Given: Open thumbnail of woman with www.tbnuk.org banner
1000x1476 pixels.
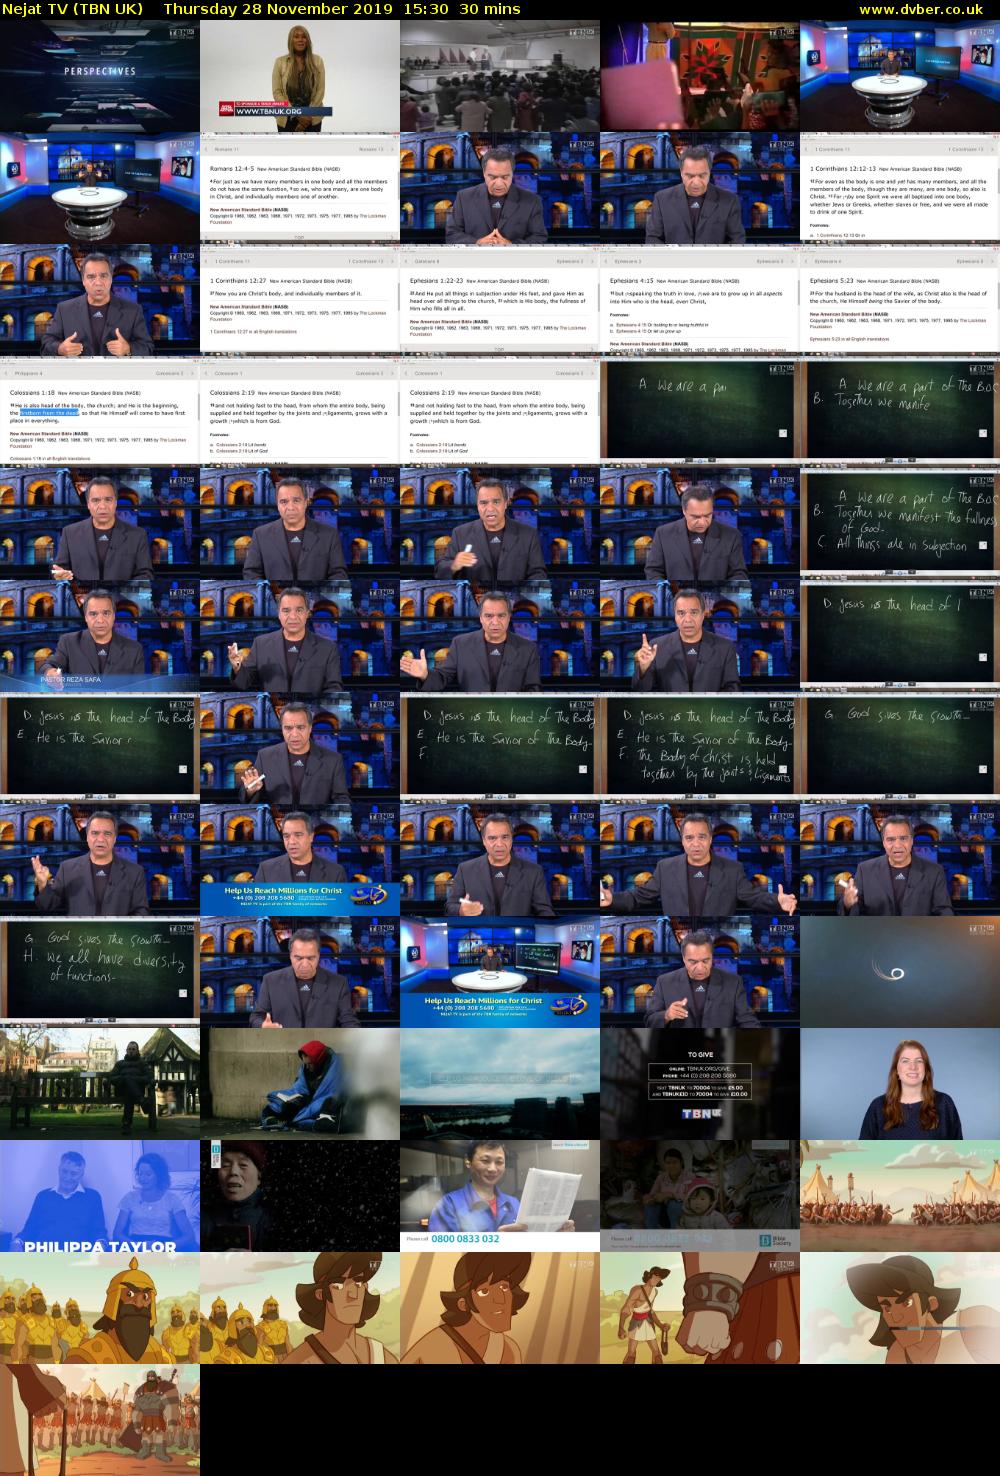Looking at the screenshot, I should tap(300, 75).
